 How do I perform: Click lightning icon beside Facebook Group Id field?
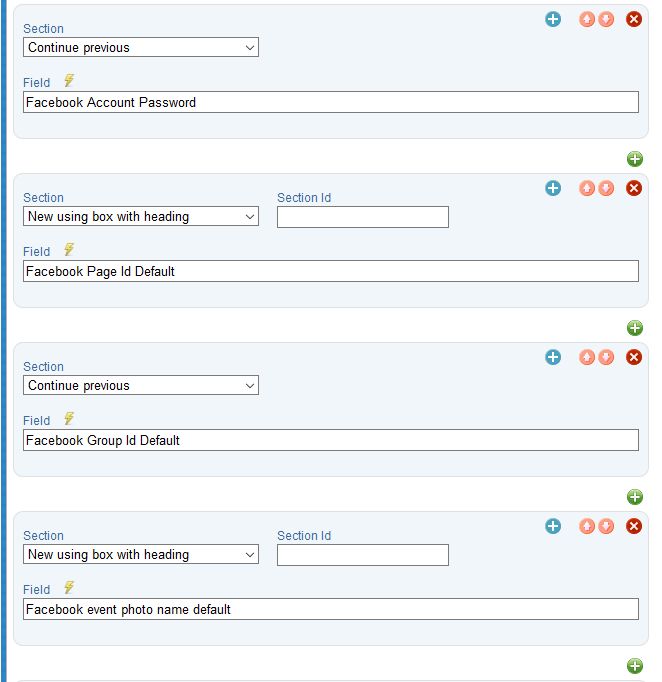69,418
